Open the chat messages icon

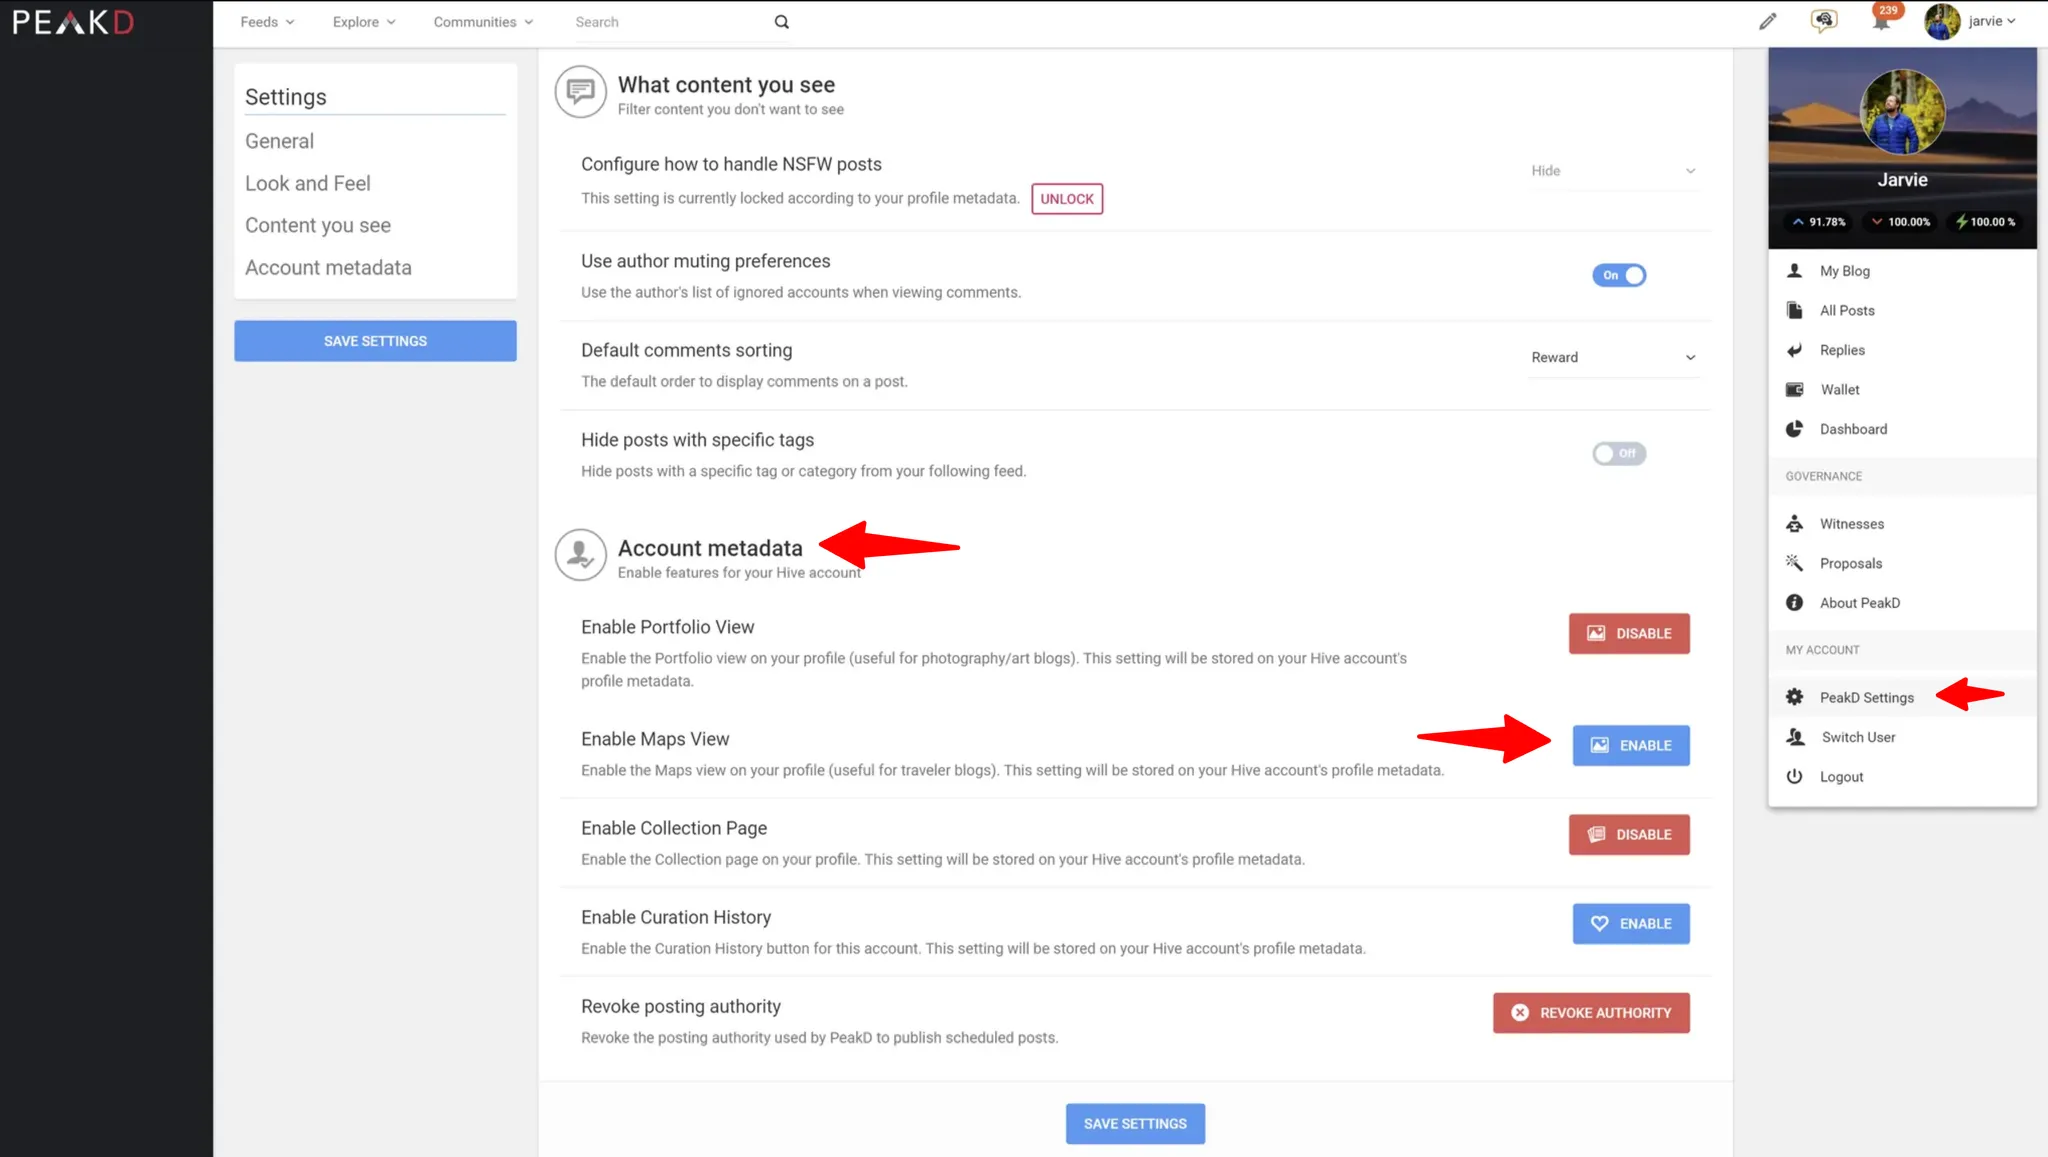point(1824,21)
